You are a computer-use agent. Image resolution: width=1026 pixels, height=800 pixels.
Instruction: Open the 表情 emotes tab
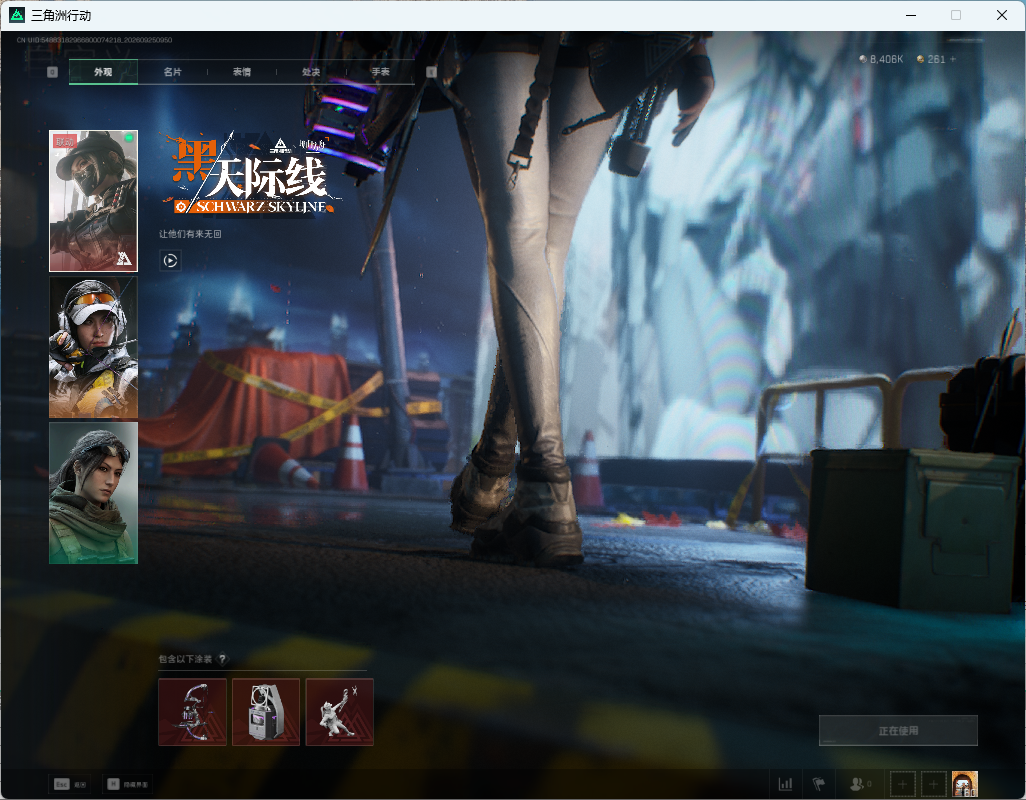pyautogui.click(x=242, y=72)
